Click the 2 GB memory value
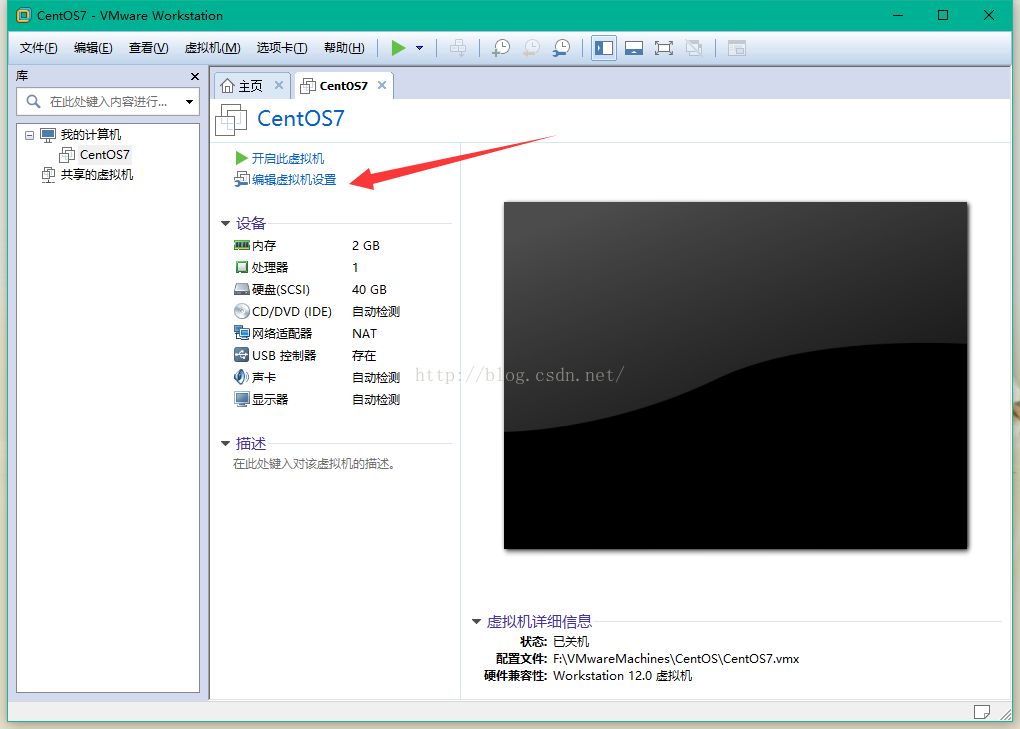 pyautogui.click(x=366, y=246)
